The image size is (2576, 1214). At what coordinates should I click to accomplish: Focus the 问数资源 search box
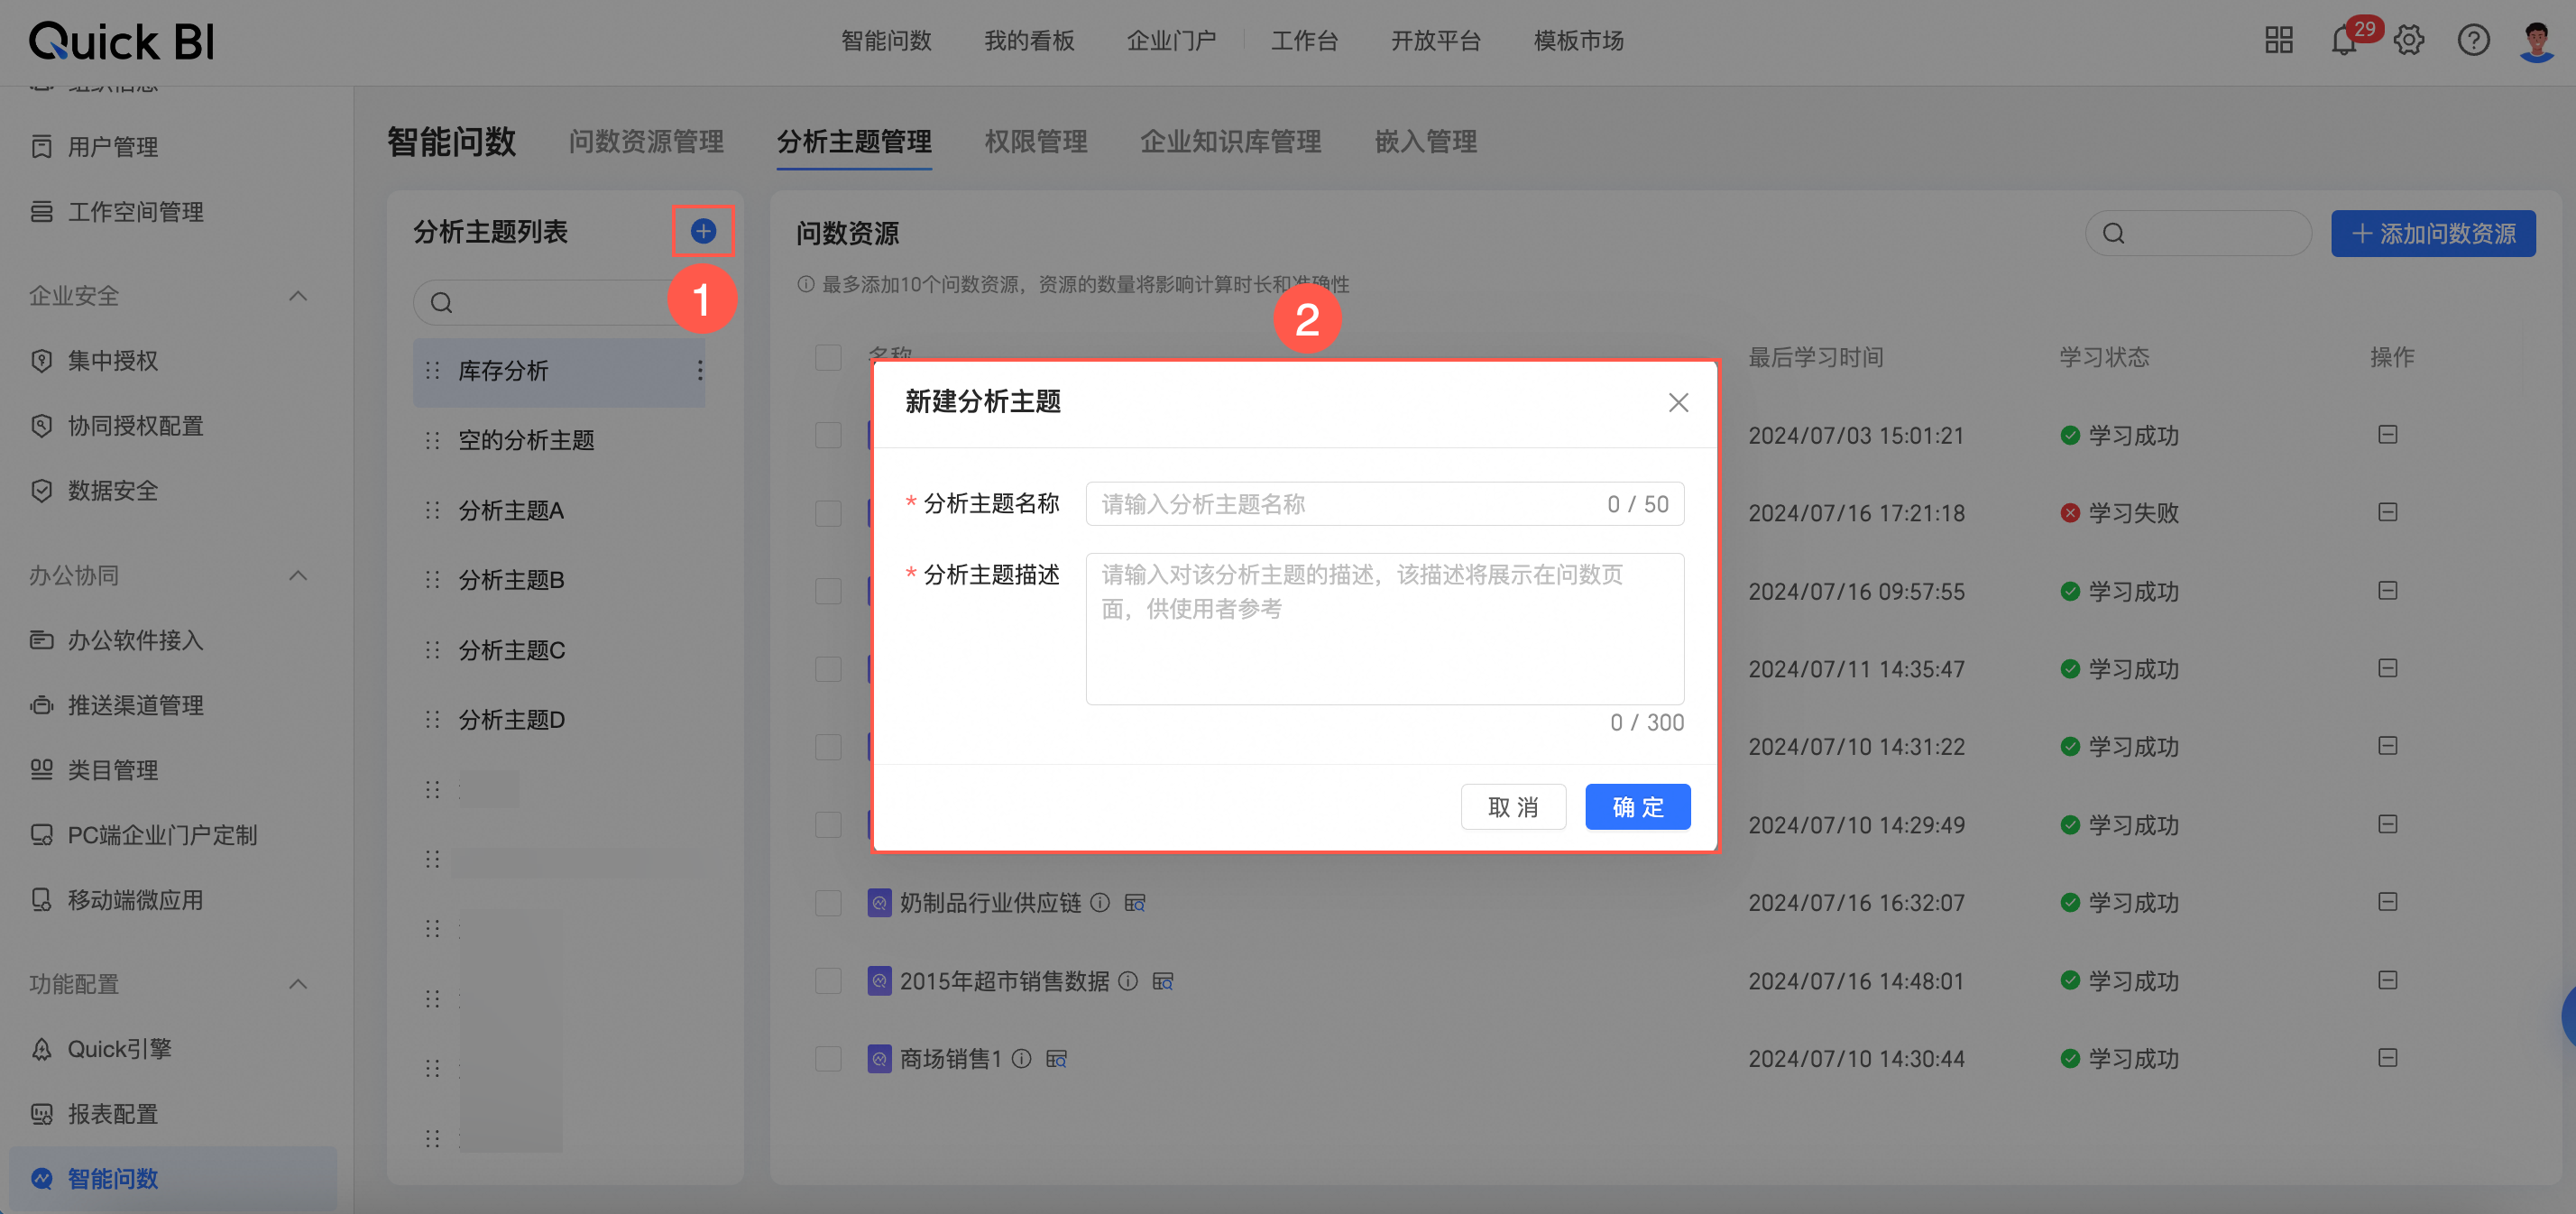2198,233
